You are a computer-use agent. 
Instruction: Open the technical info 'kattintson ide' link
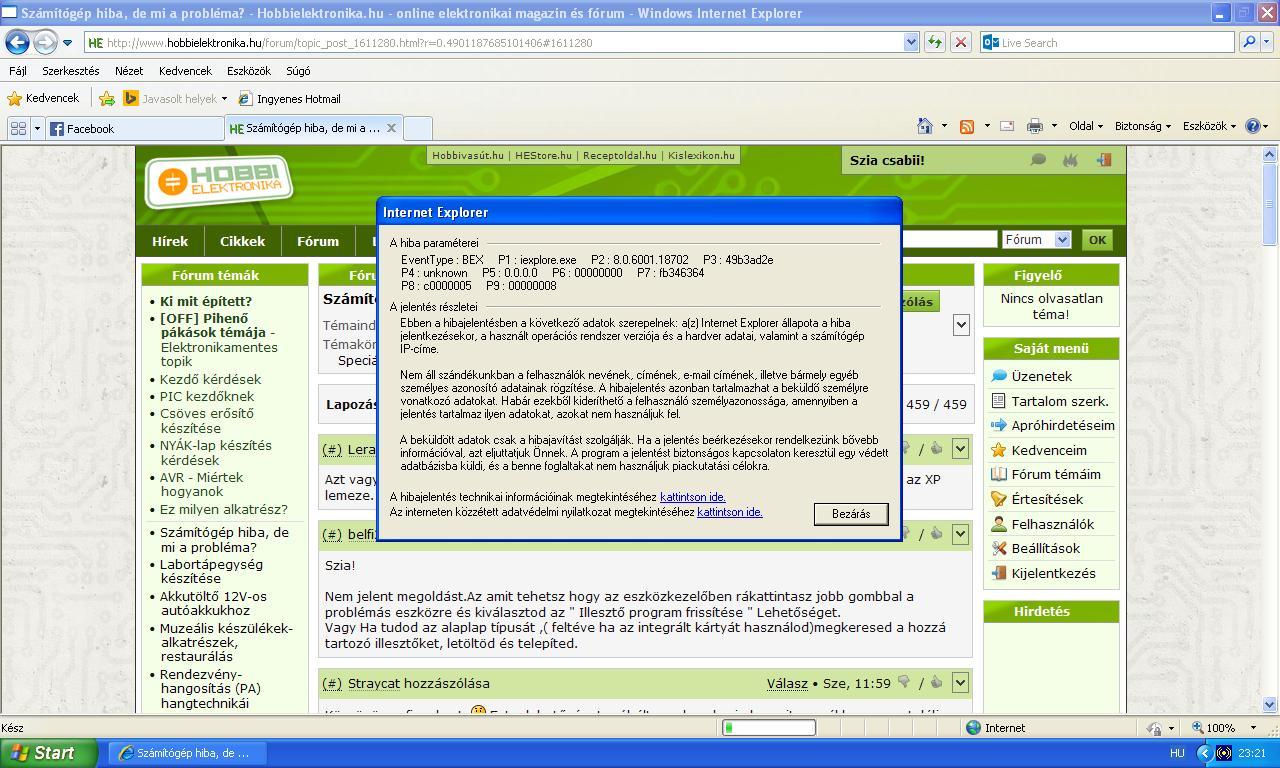coord(692,497)
